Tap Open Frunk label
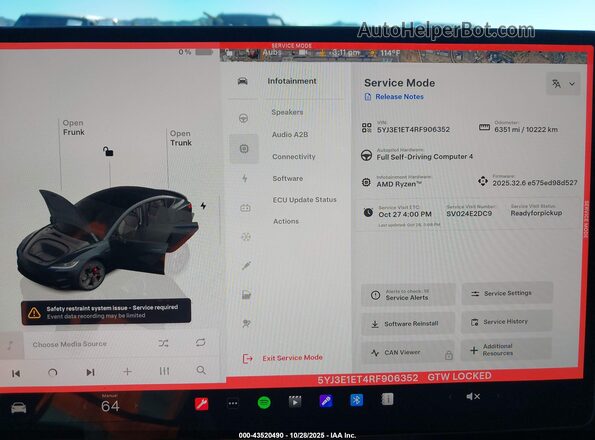The height and width of the screenshot is (440, 595). click(74, 127)
